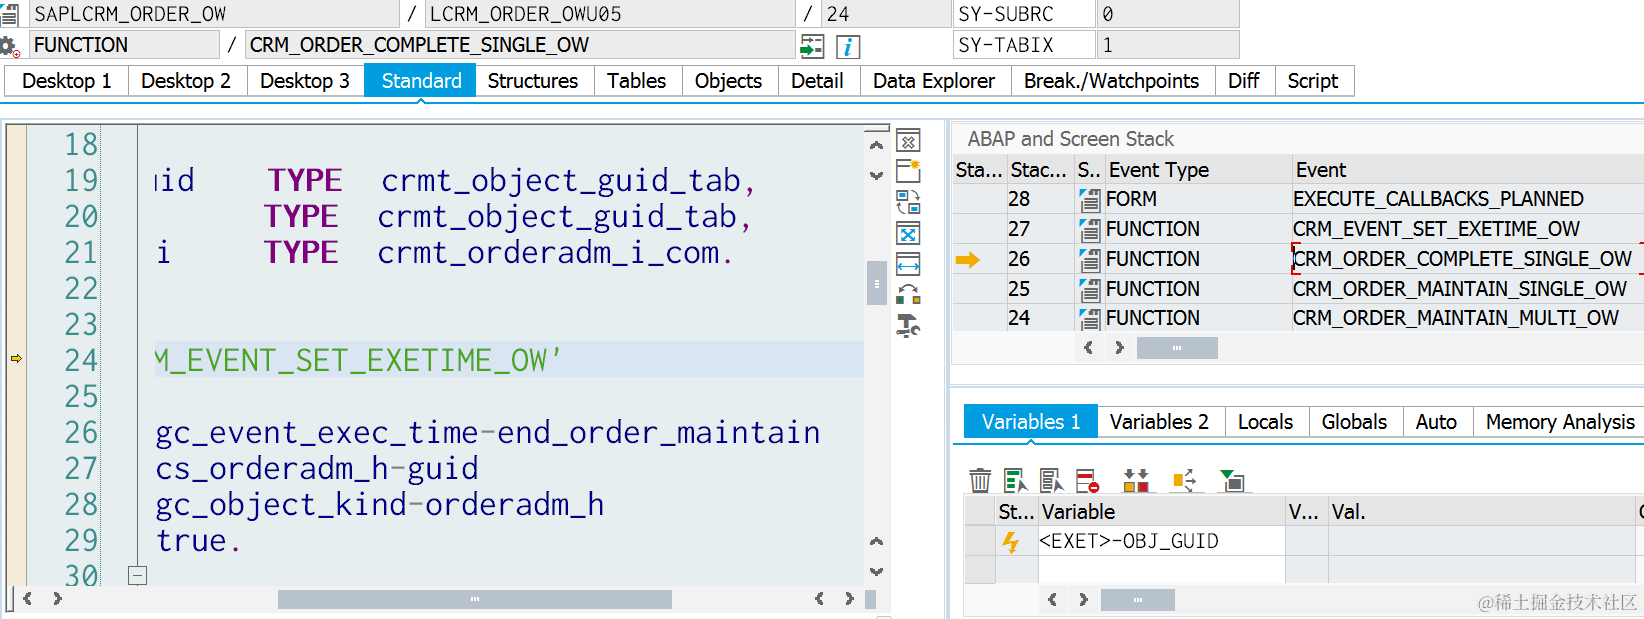Viewport: 1644px width, 619px height.
Task: Click the Replace Tool swap icon
Action: click(x=908, y=203)
